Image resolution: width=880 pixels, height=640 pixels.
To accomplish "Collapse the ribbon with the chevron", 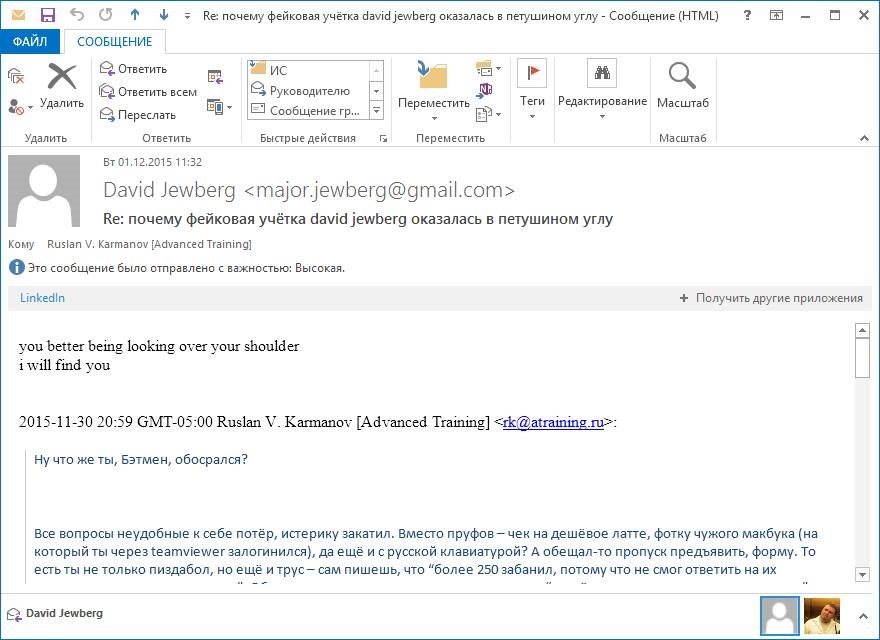I will pos(864,138).
